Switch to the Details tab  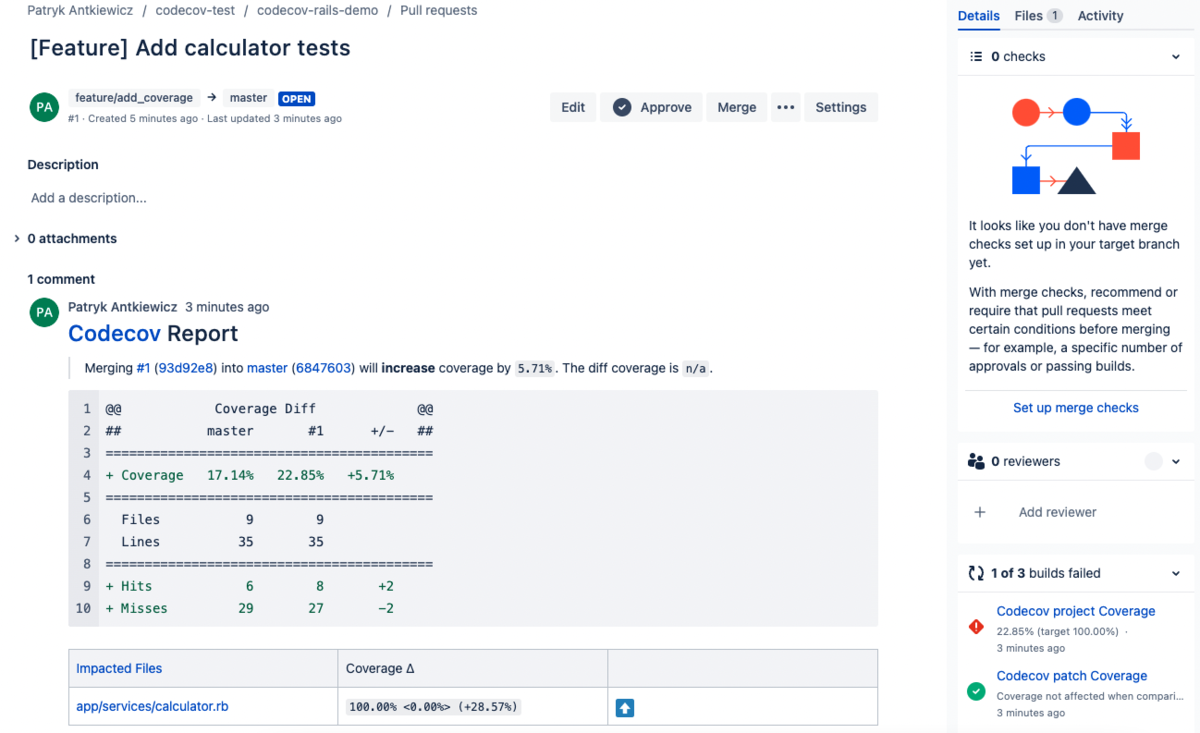click(978, 16)
